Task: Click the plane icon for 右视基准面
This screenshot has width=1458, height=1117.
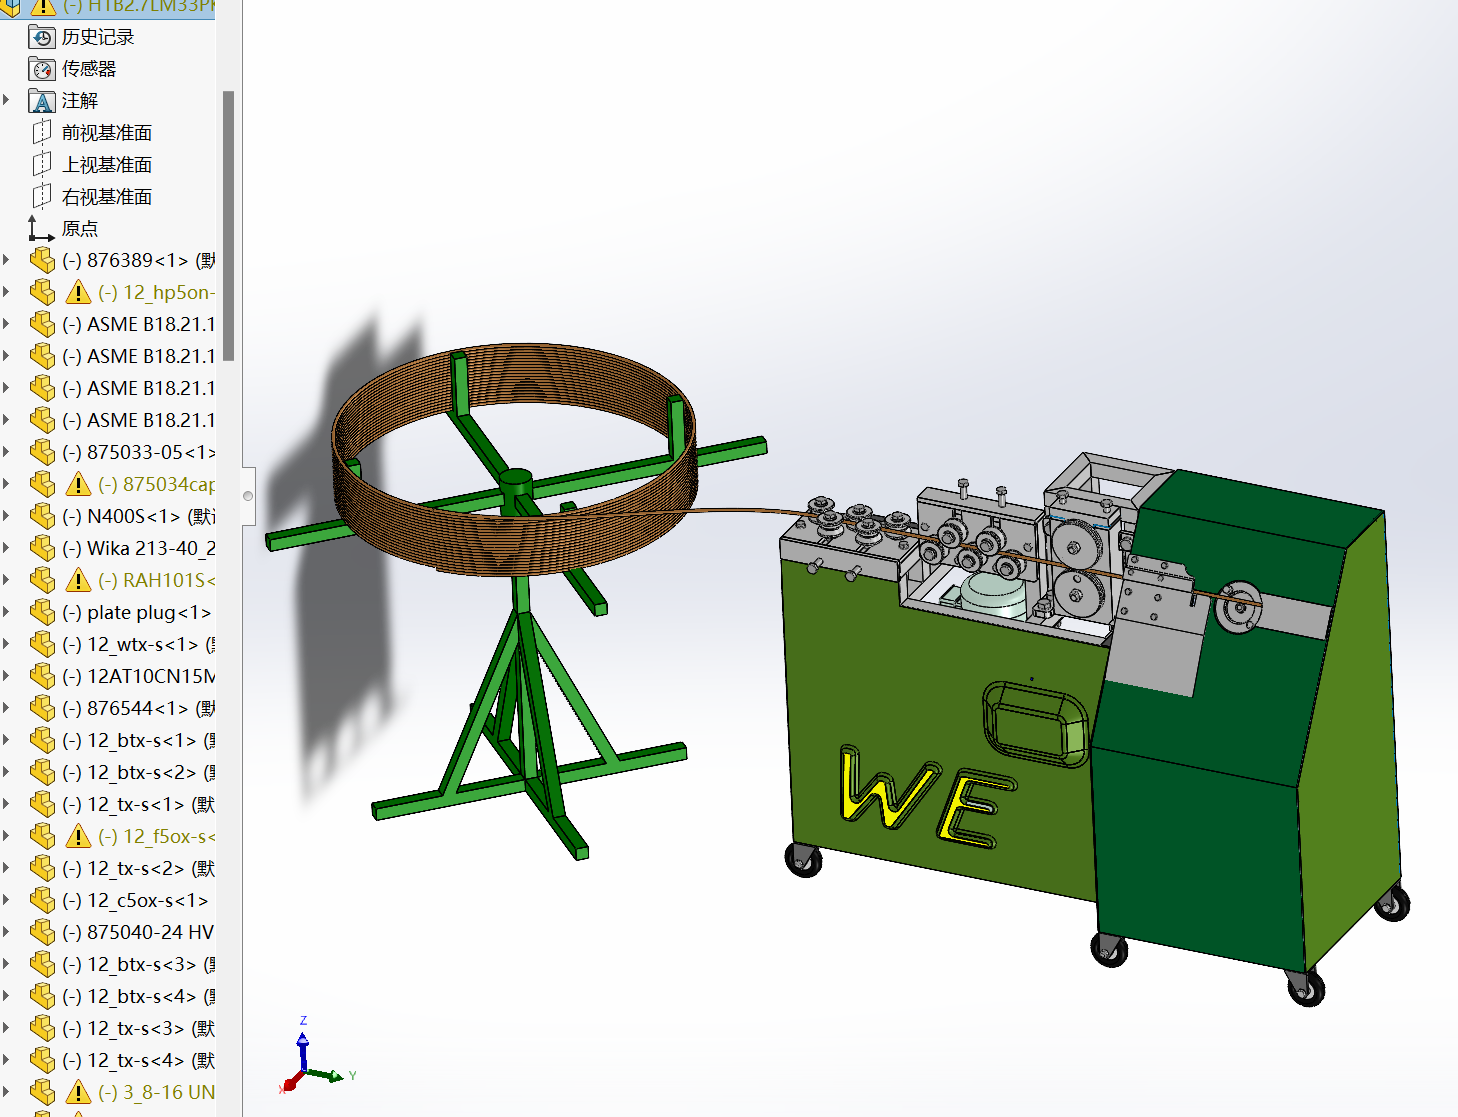Action: [x=42, y=197]
